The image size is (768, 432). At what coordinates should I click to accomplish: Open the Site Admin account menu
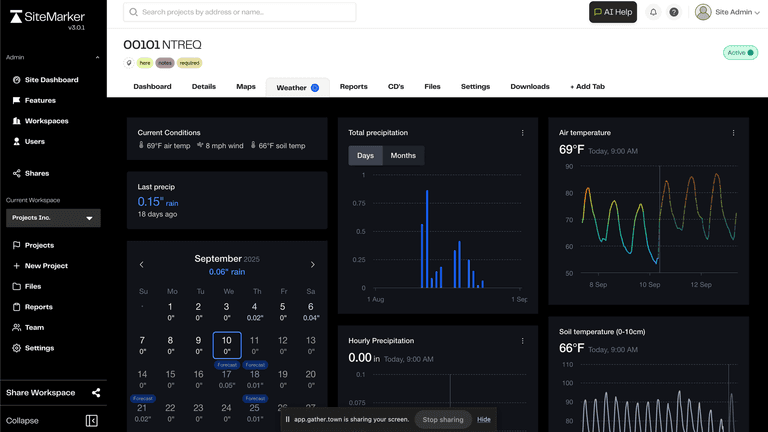pyautogui.click(x=727, y=12)
